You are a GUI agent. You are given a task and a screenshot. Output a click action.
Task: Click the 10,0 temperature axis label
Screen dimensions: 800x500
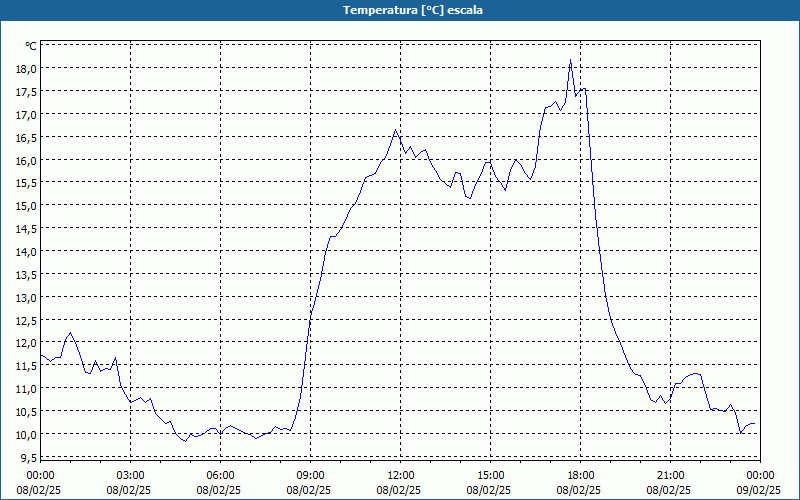point(25,434)
